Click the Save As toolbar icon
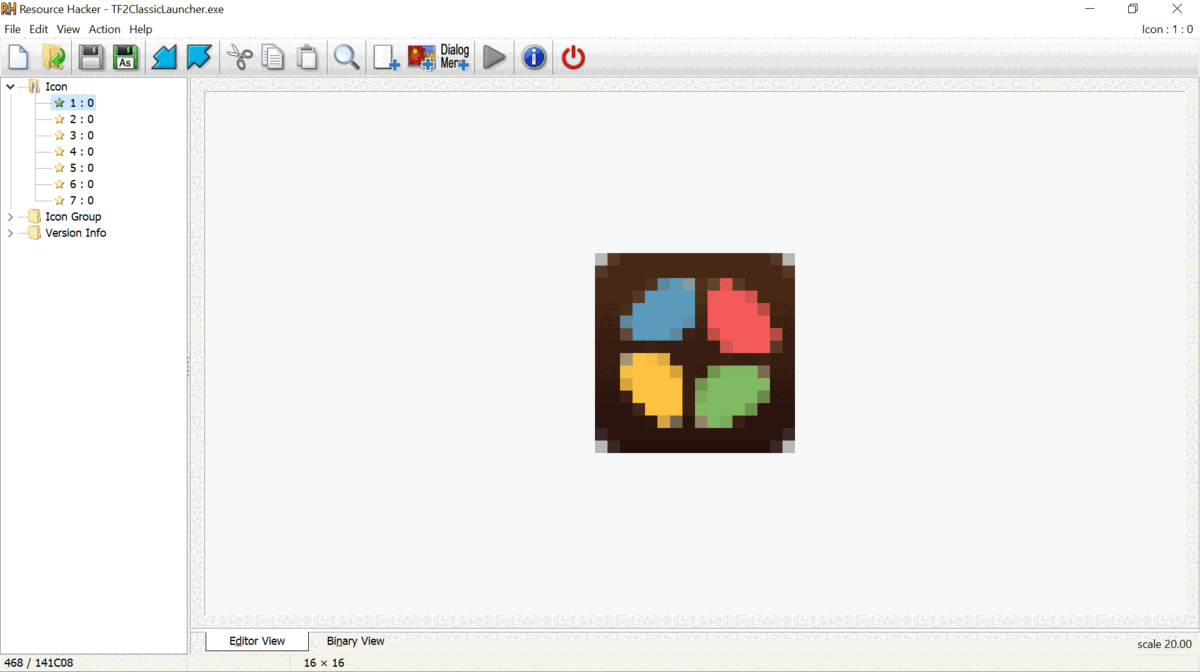 pos(125,57)
